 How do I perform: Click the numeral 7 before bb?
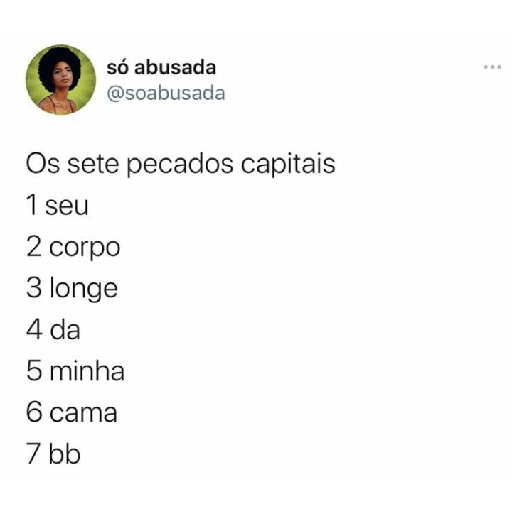pyautogui.click(x=34, y=453)
